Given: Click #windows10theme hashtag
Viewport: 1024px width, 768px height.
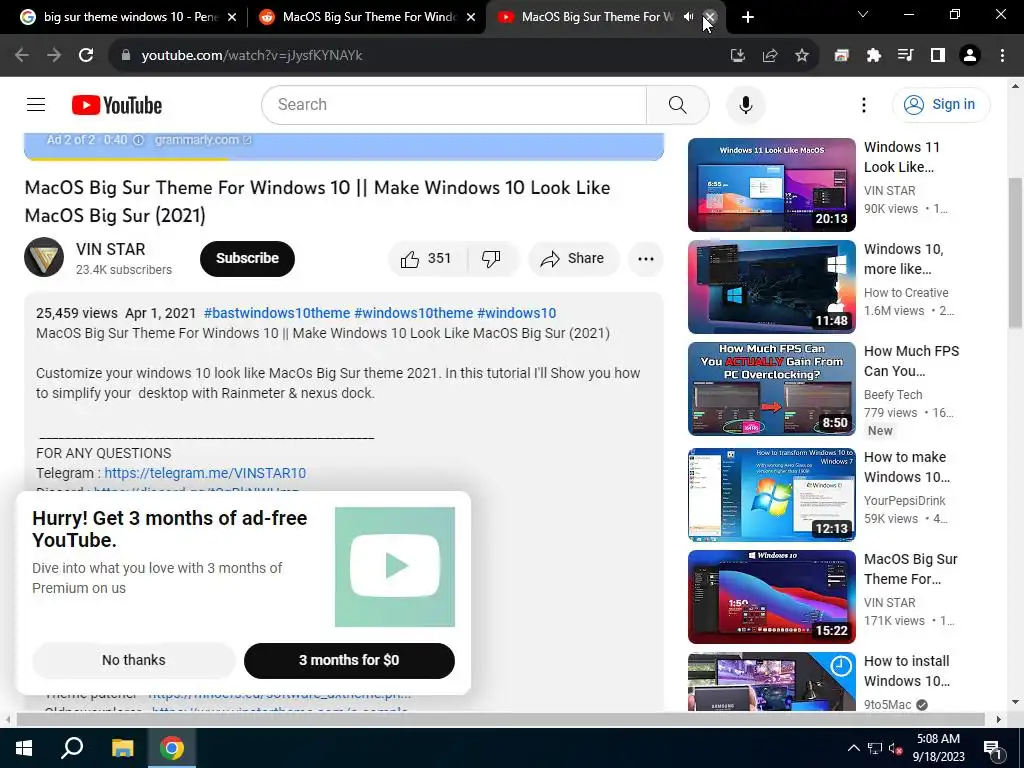Looking at the screenshot, I should (413, 313).
